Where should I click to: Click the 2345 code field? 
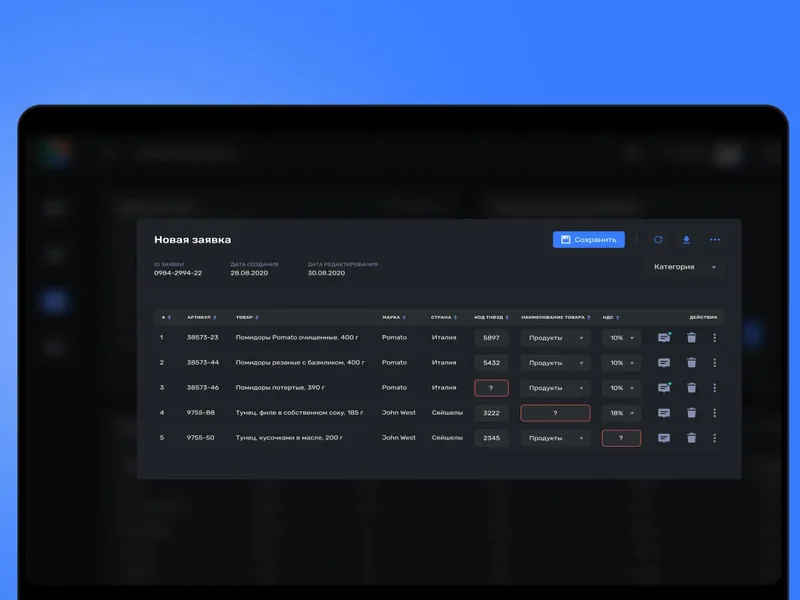pyautogui.click(x=491, y=438)
